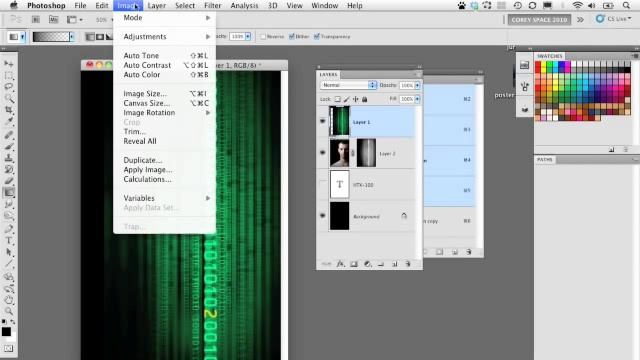Pick the red swatch in Swatches
The height and width of the screenshot is (360, 640).
click(x=538, y=64)
